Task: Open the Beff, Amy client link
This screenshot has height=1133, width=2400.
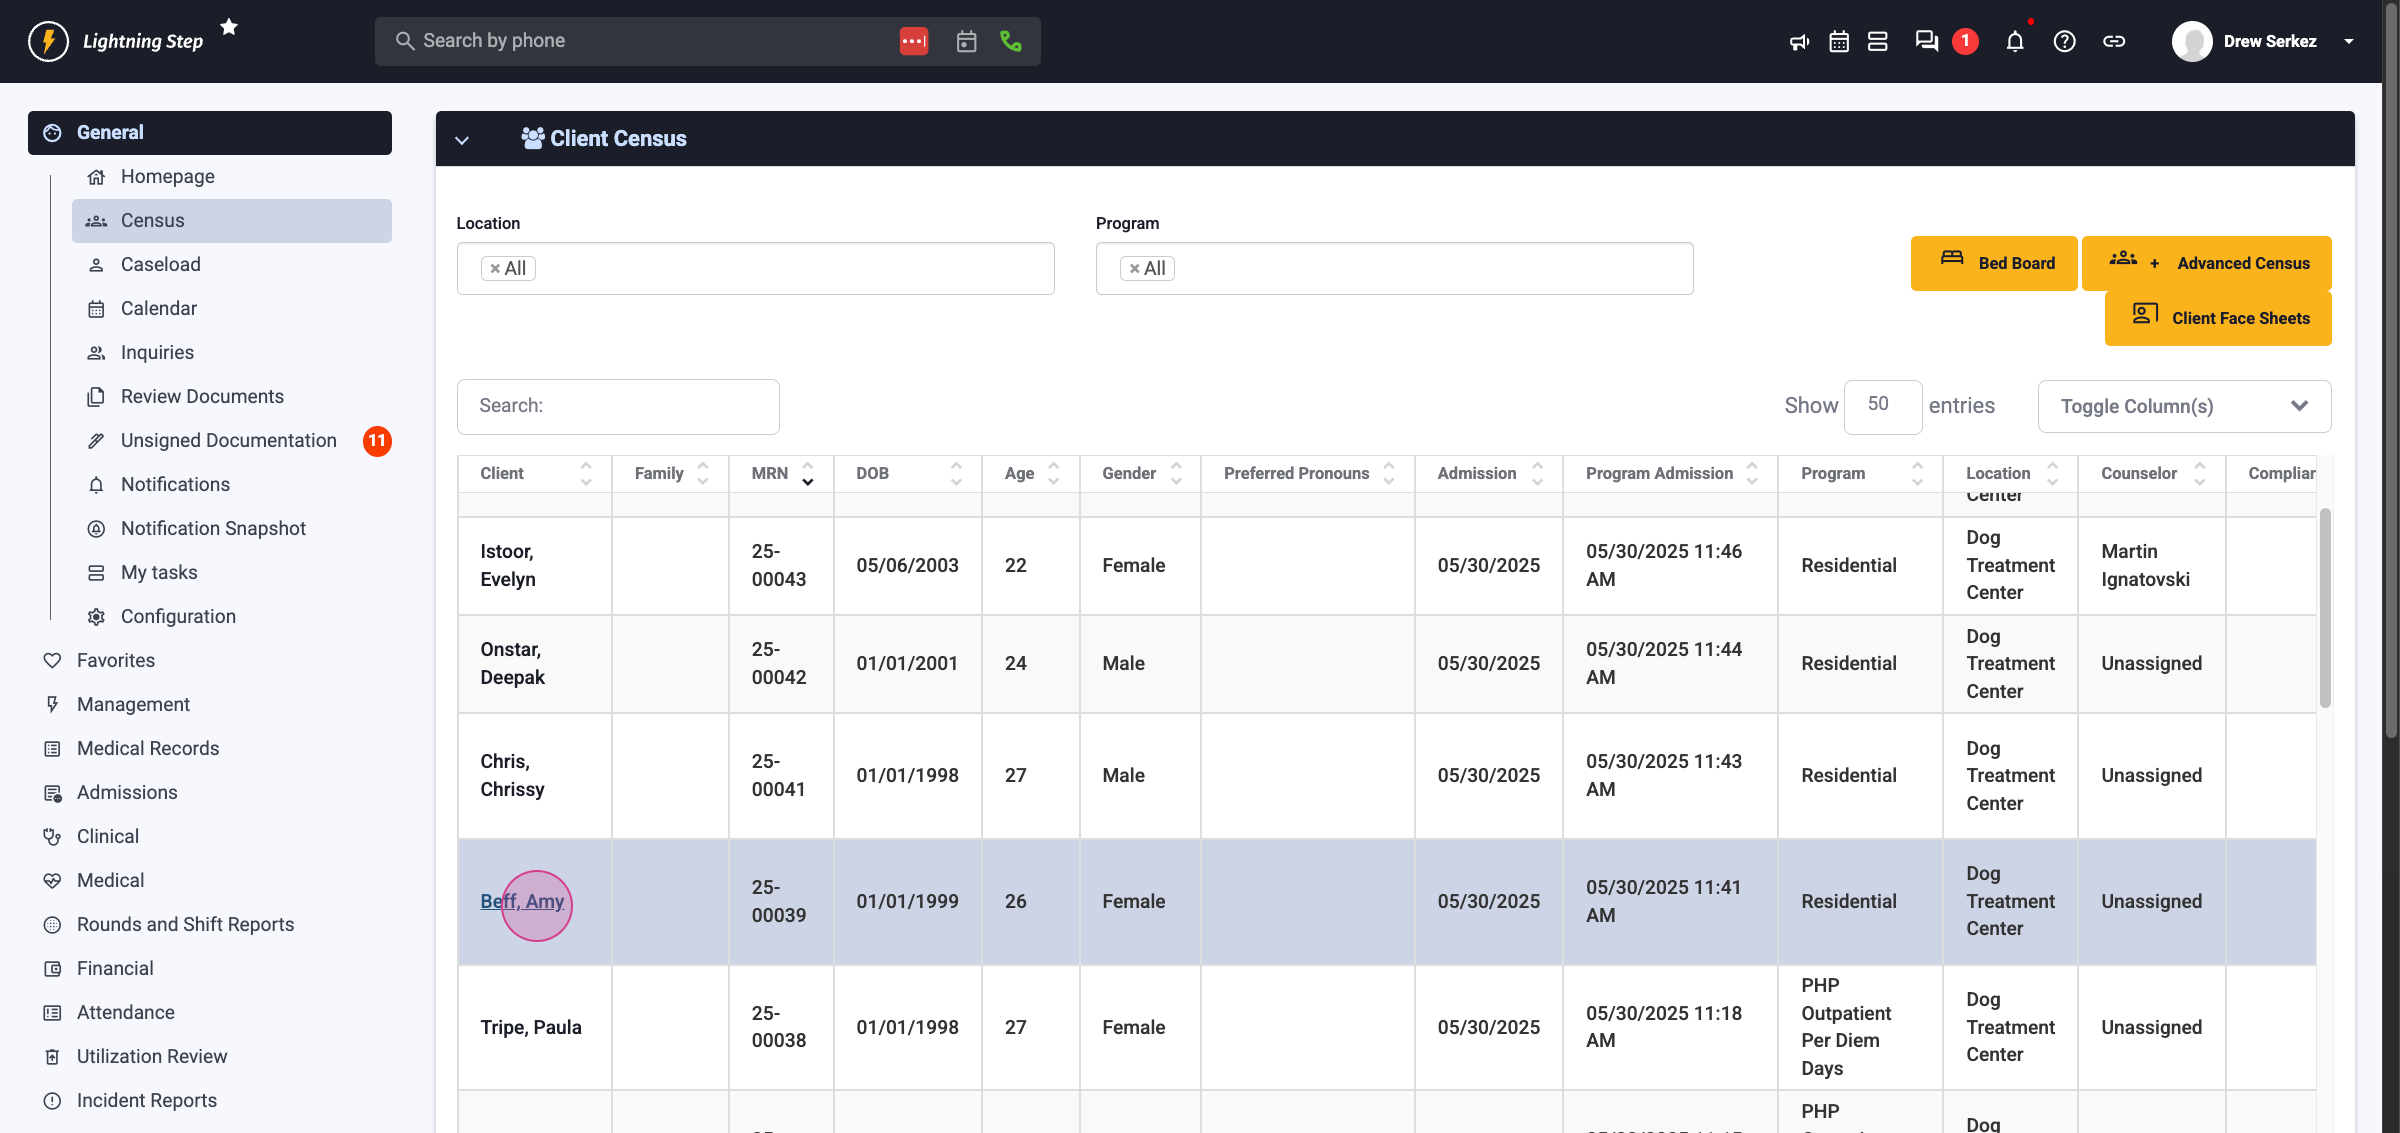Action: tap(522, 901)
